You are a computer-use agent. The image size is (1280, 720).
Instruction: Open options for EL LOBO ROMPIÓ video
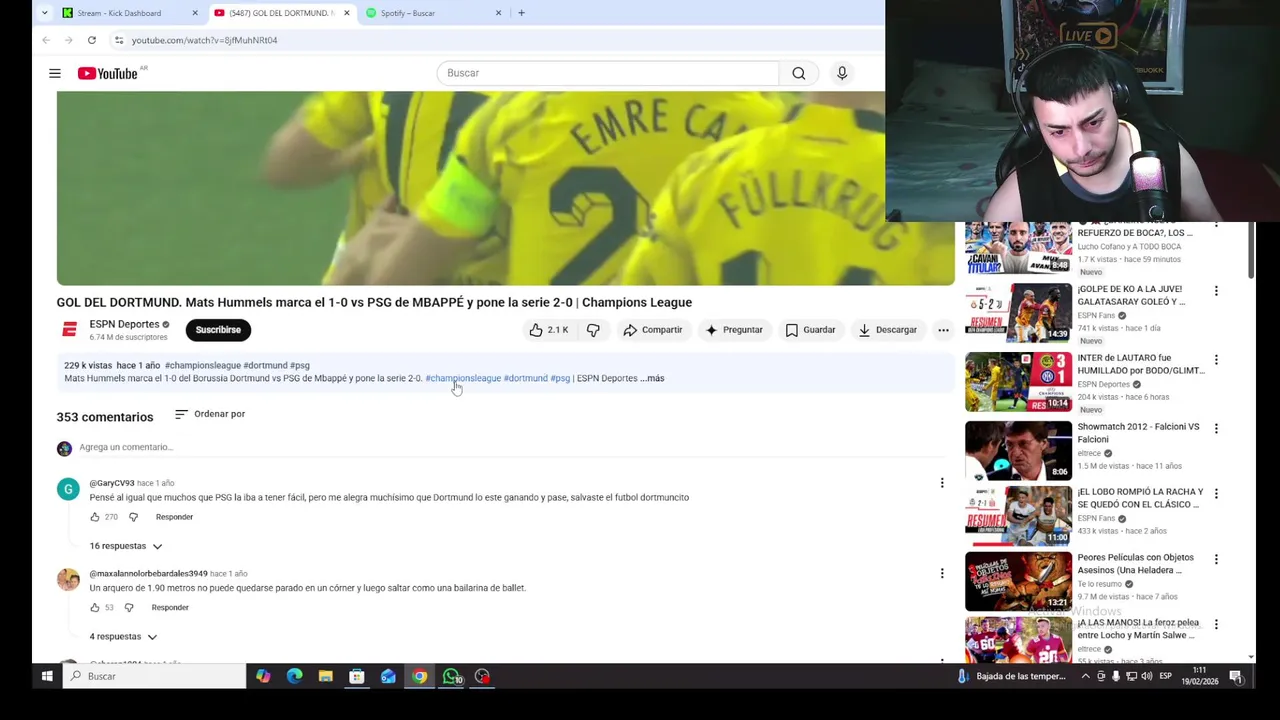tap(1216, 494)
